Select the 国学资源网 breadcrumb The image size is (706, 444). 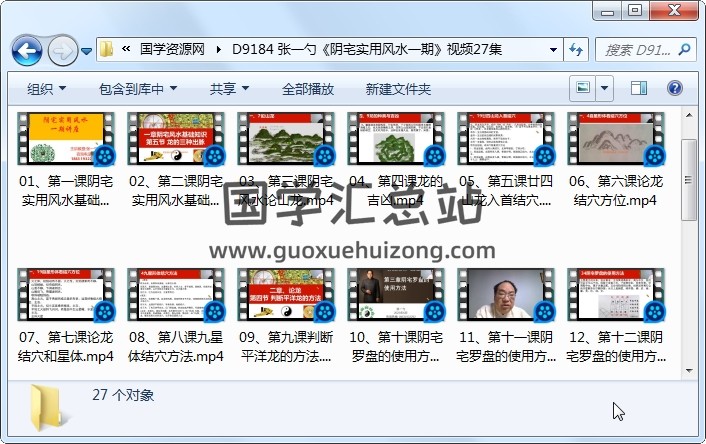coord(172,49)
